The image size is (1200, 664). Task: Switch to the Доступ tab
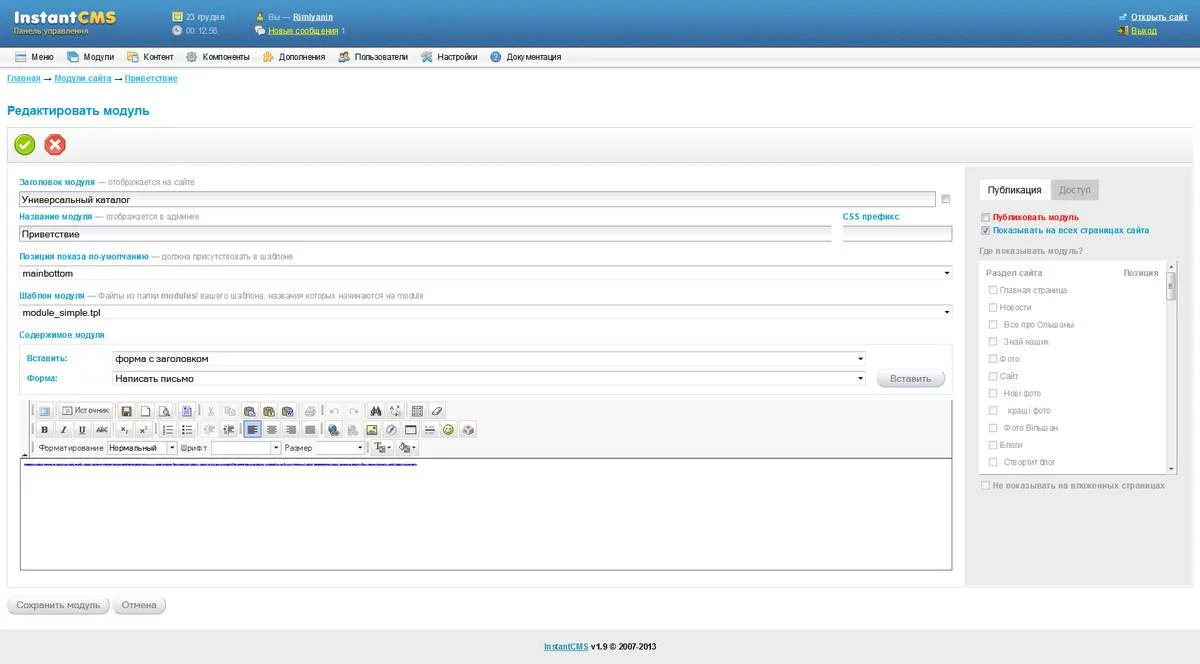coord(1075,189)
